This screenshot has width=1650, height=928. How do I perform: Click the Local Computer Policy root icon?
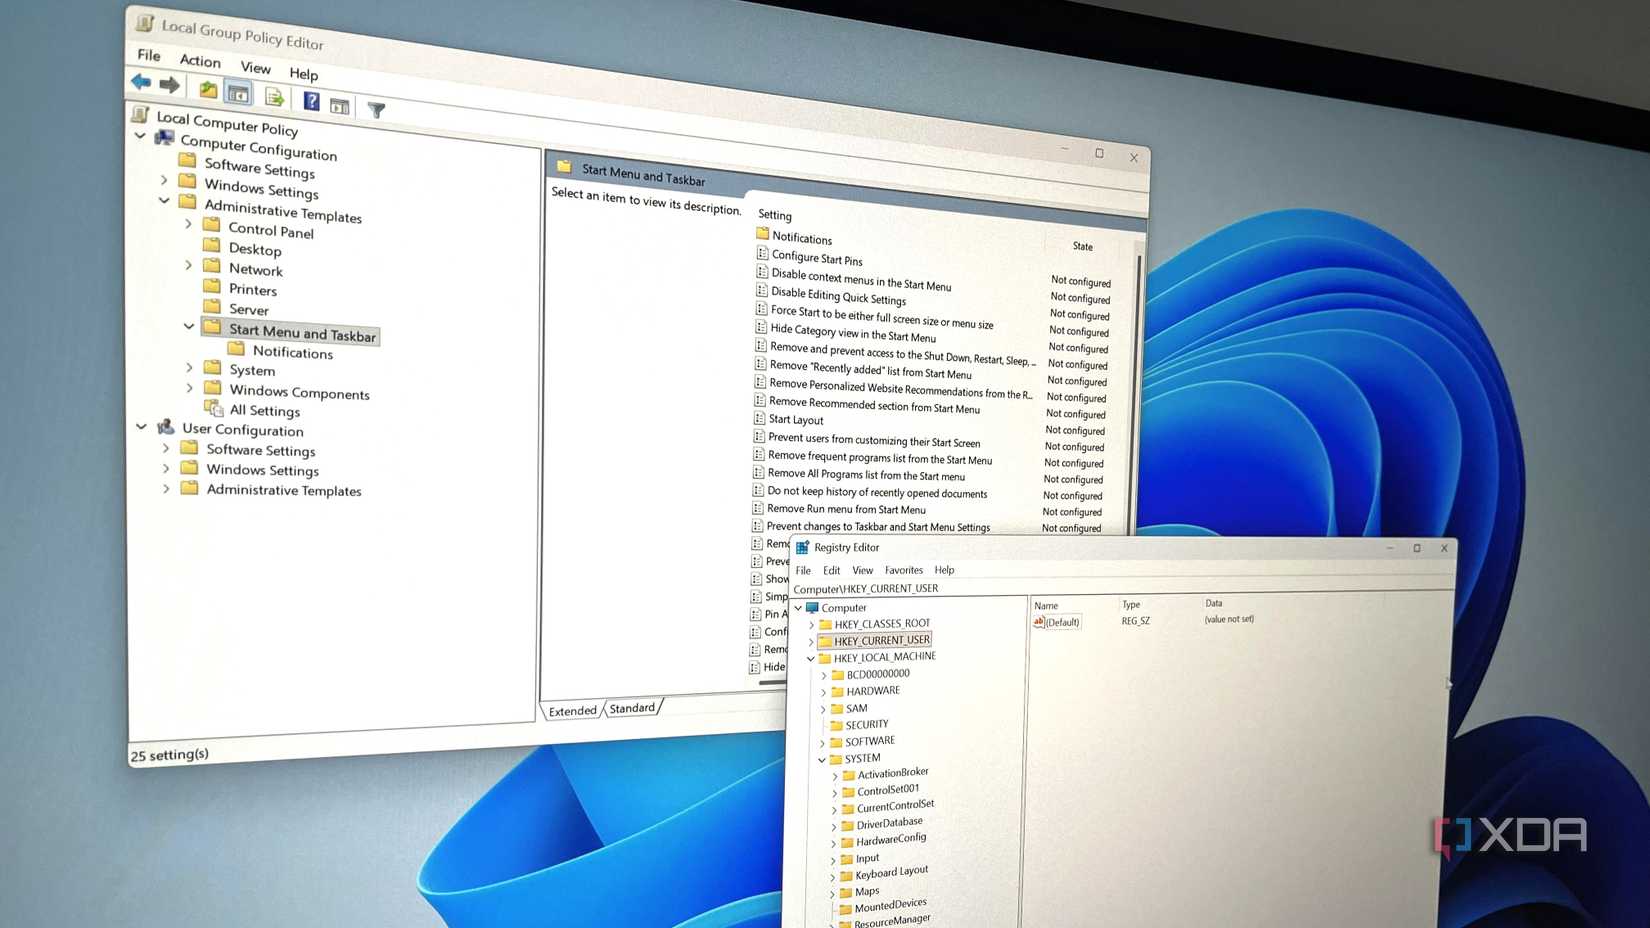(x=141, y=114)
